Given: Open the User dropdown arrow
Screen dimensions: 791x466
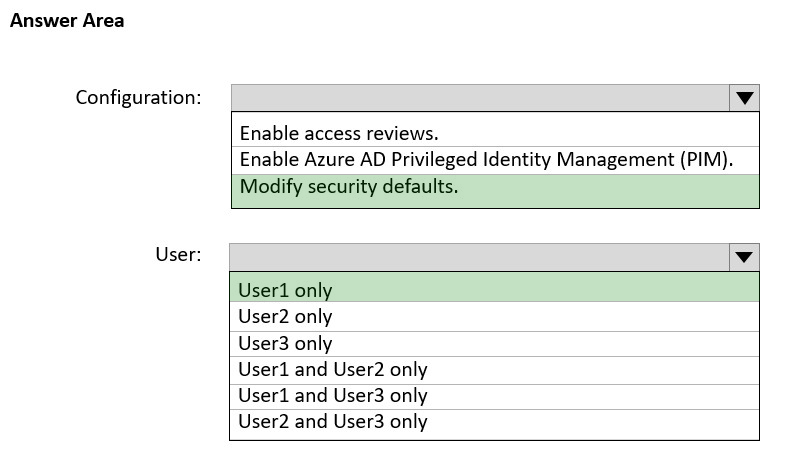Looking at the screenshot, I should 744,257.
